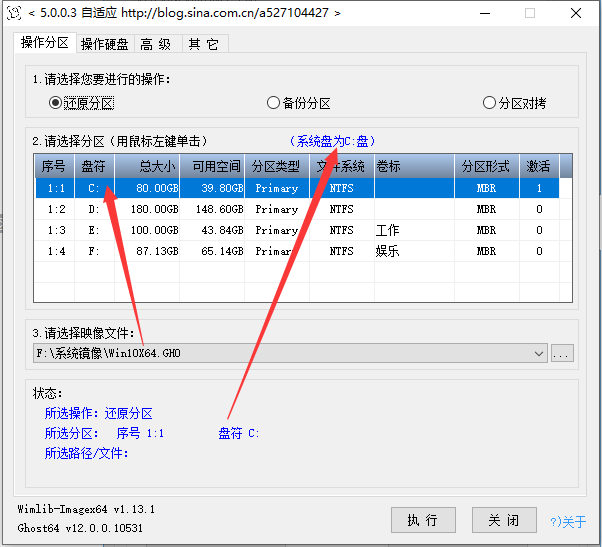Open the 高级 tab
Screen dimensions: 602x547
[x=155, y=44]
